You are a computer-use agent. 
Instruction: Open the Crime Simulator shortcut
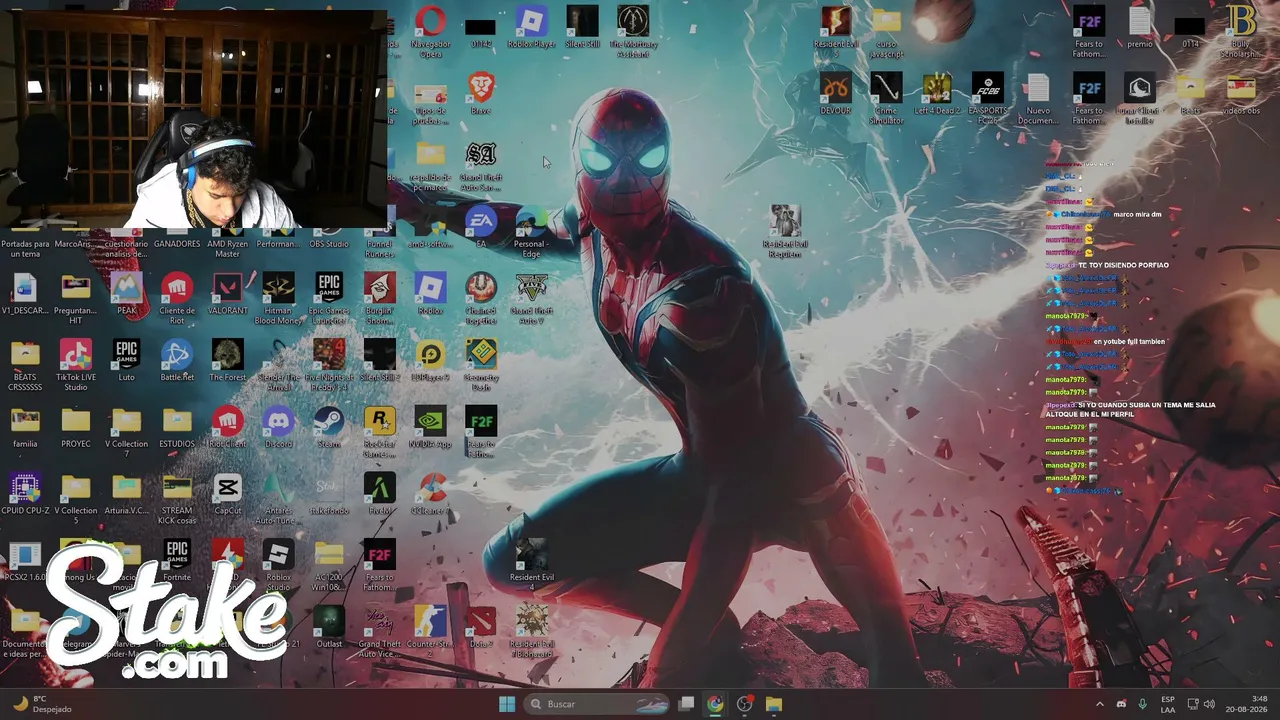pos(886,98)
